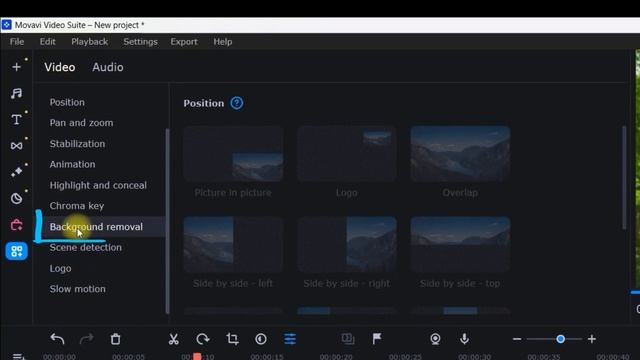Choose Picture in picture preset
The image size is (640, 360).
tap(233, 154)
